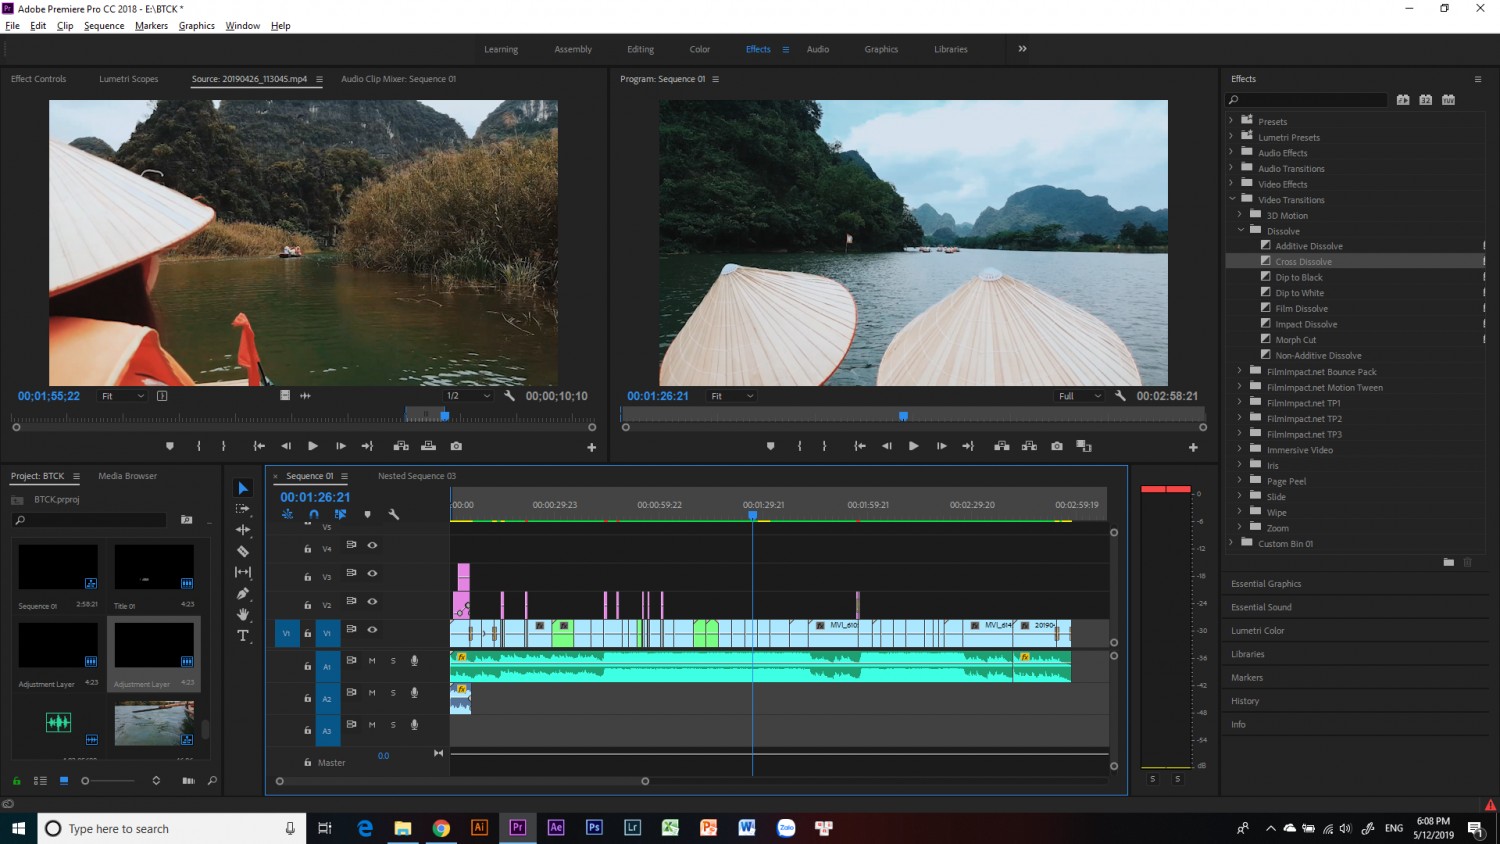Open Source monitor zoom Fit dropdown
This screenshot has width=1500, height=844.
pos(123,396)
